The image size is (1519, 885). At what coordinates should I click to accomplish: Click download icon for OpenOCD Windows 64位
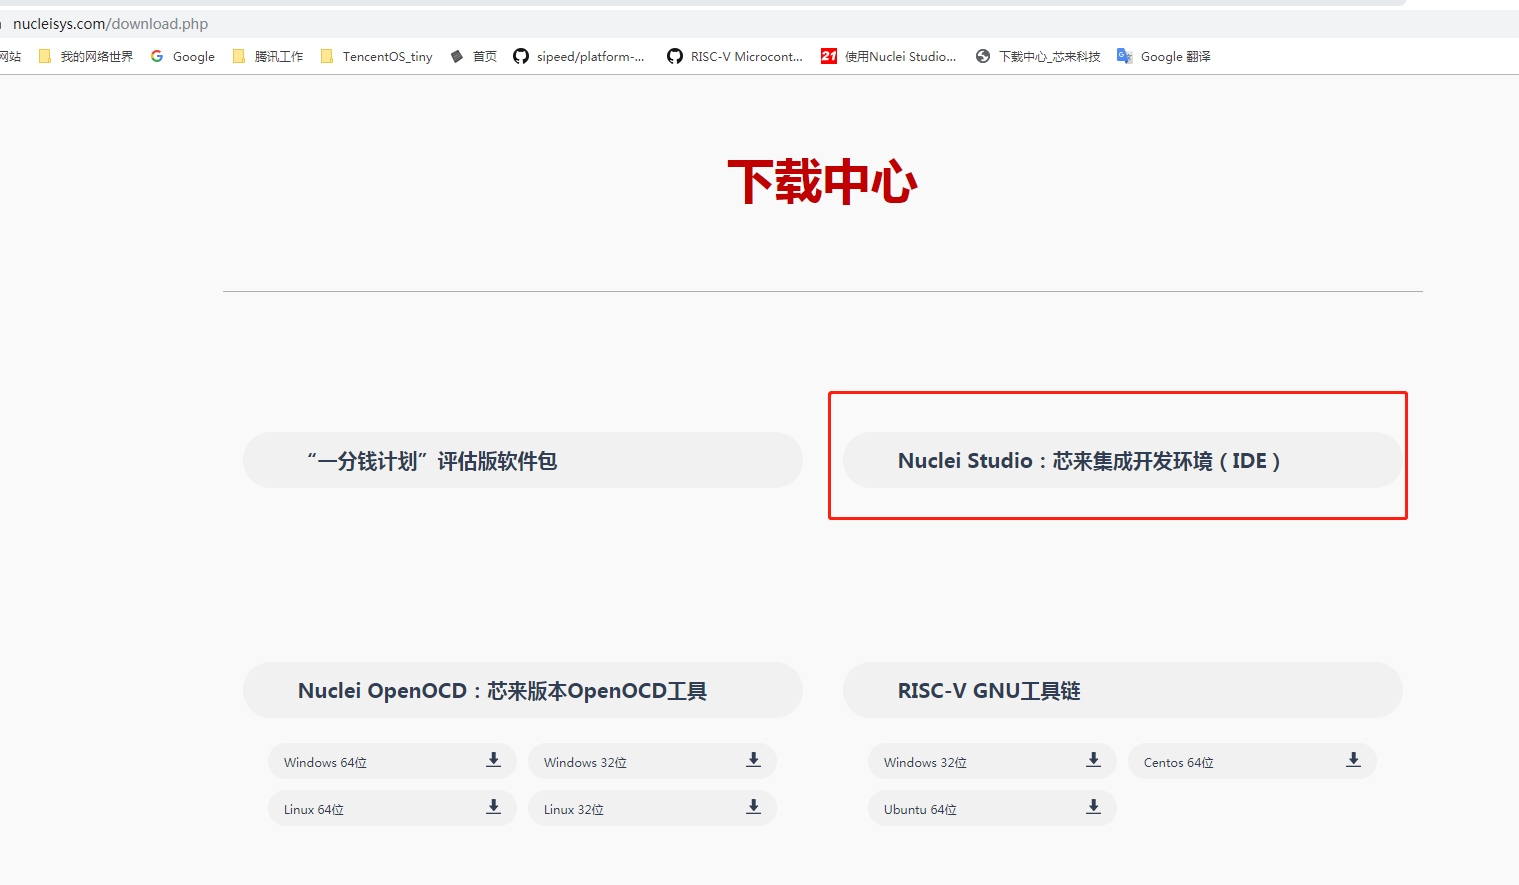pos(493,760)
